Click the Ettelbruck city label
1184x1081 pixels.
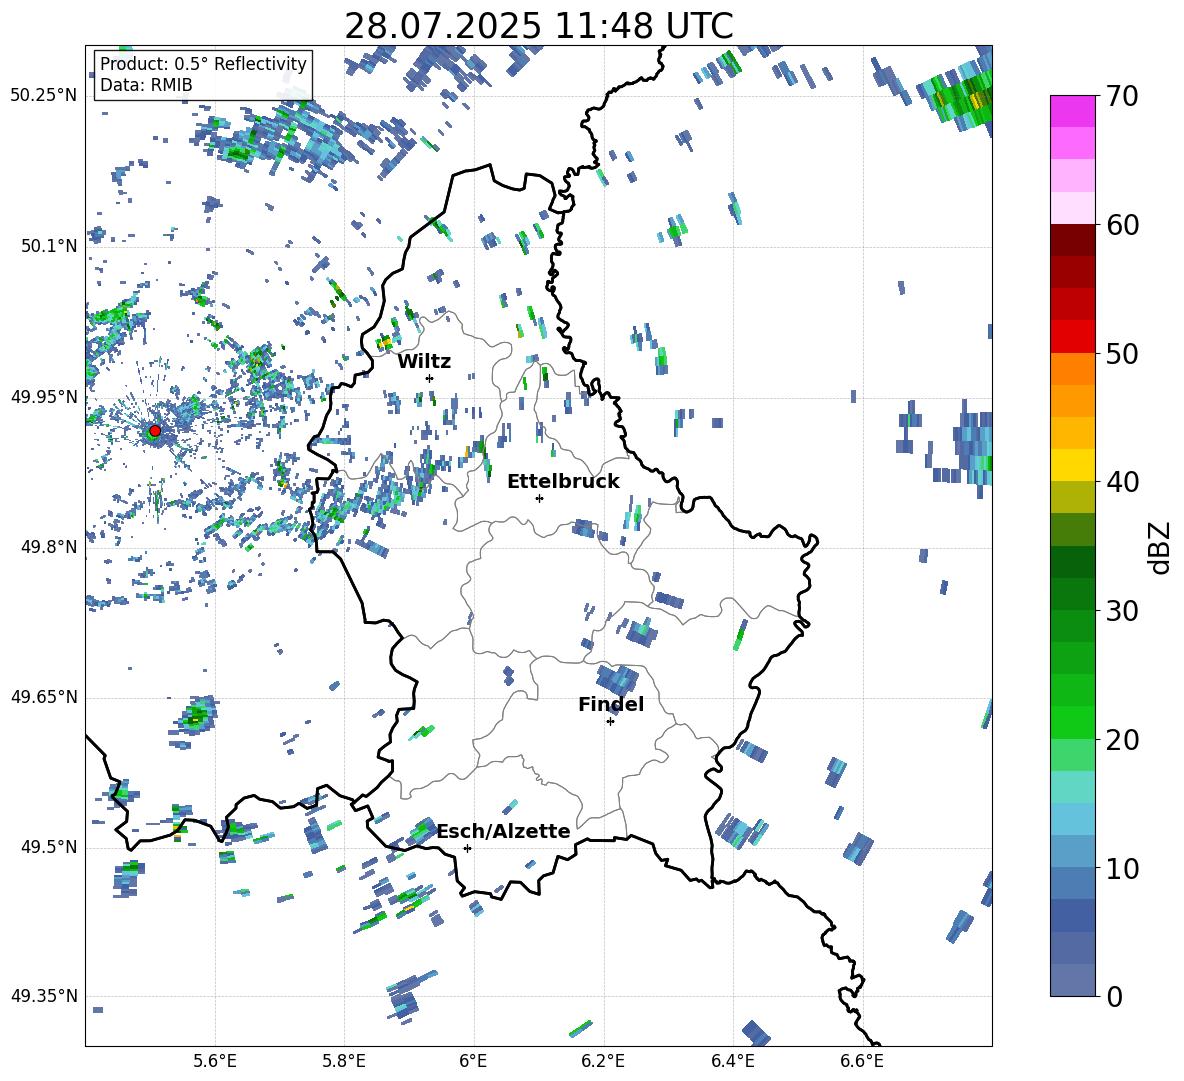tap(563, 482)
